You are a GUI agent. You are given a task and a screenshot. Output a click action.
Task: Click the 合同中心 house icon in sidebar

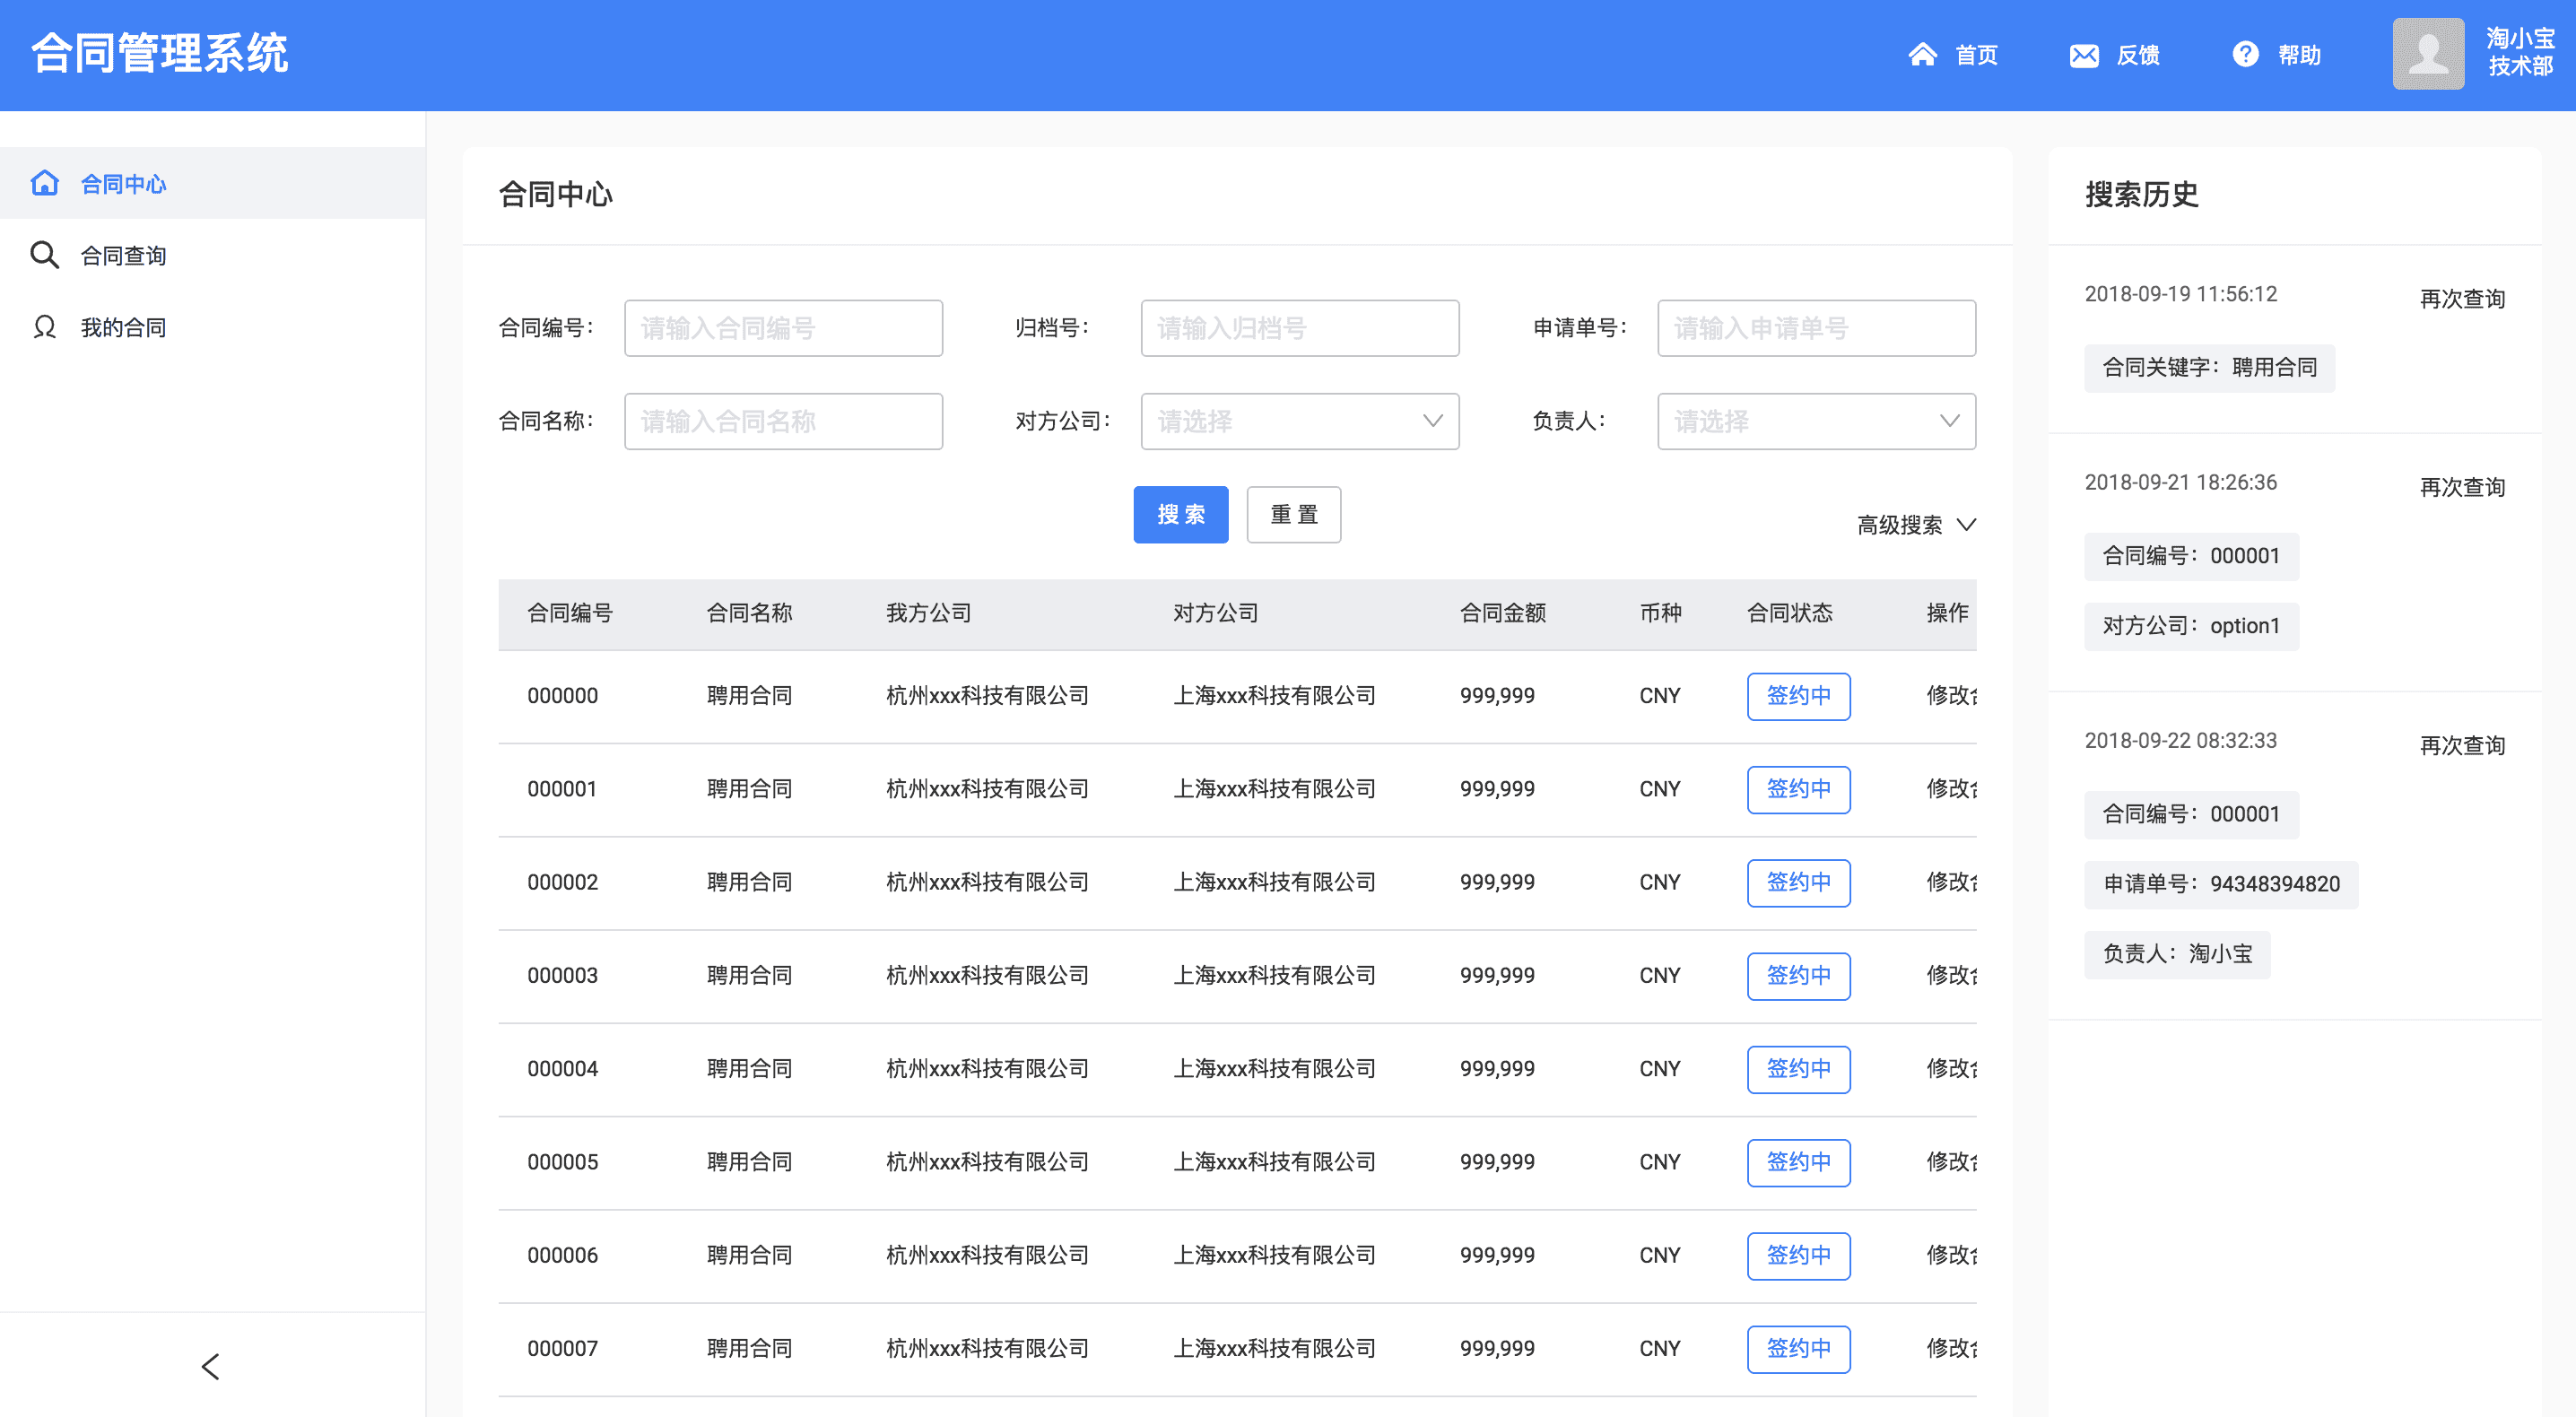point(45,183)
